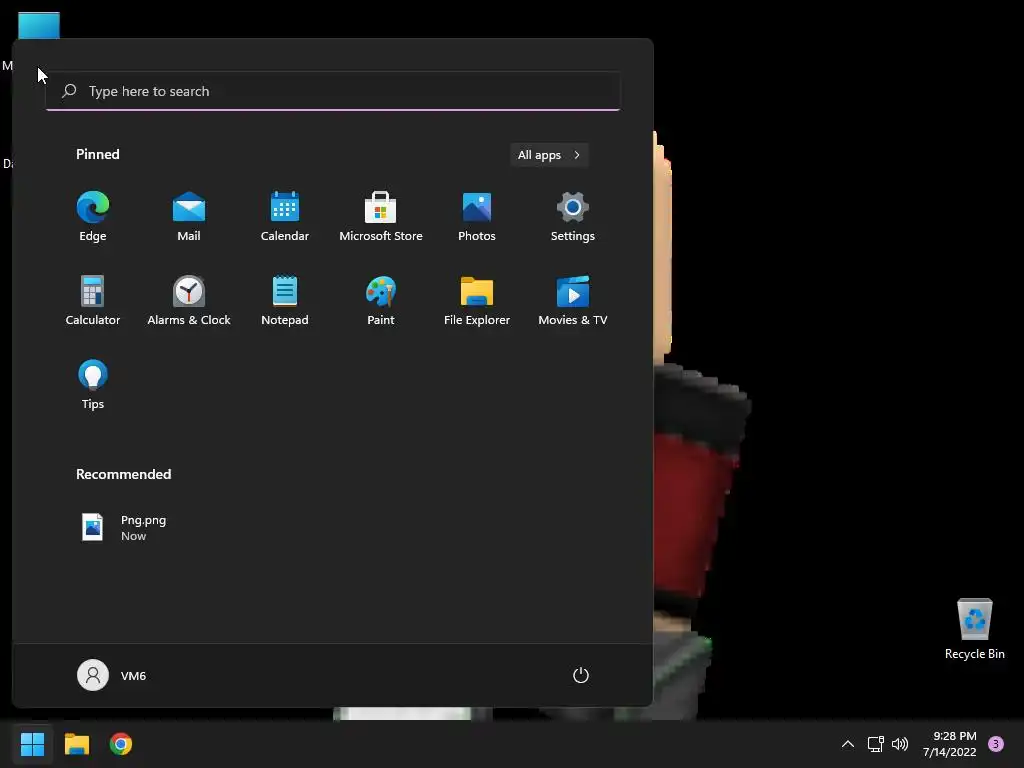Expand the All apps list
1024x768 pixels.
point(549,155)
